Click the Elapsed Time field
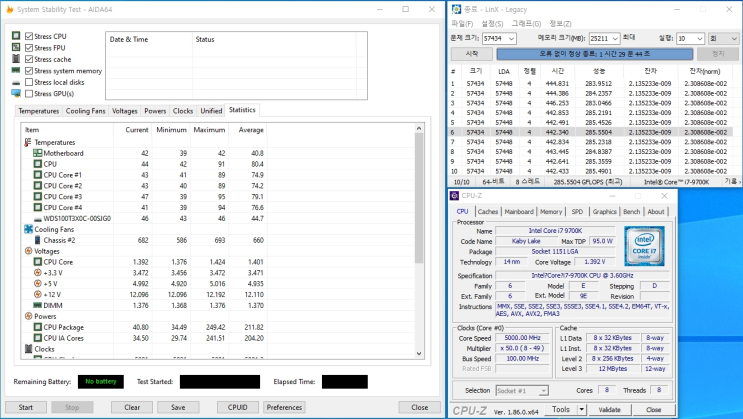Image resolution: width=743 pixels, height=419 pixels. (344, 382)
